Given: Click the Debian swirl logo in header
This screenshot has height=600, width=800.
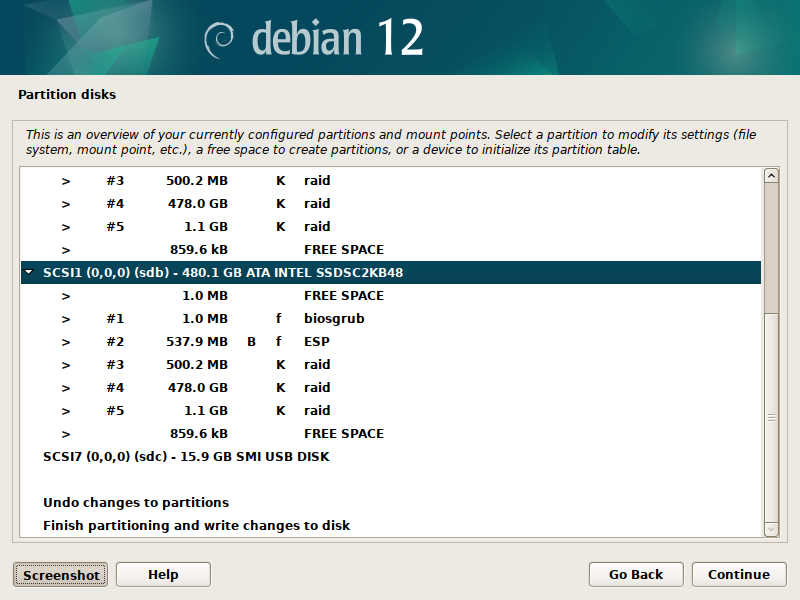Looking at the screenshot, I should click(x=220, y=39).
